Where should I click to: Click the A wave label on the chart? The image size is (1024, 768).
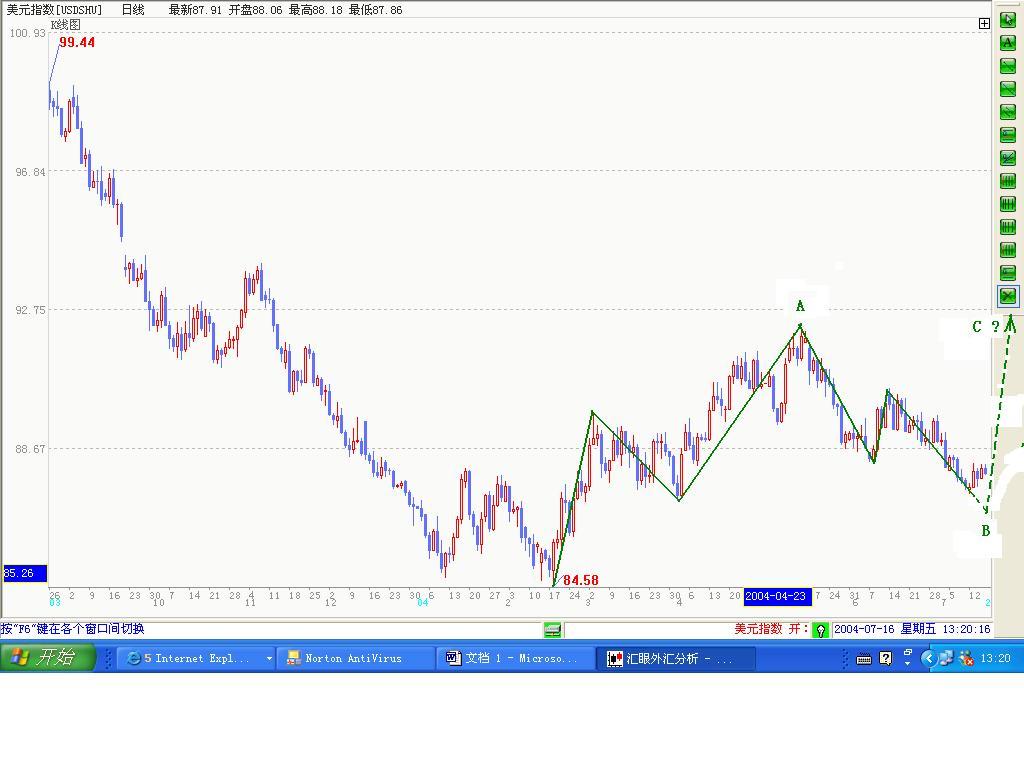pyautogui.click(x=800, y=306)
